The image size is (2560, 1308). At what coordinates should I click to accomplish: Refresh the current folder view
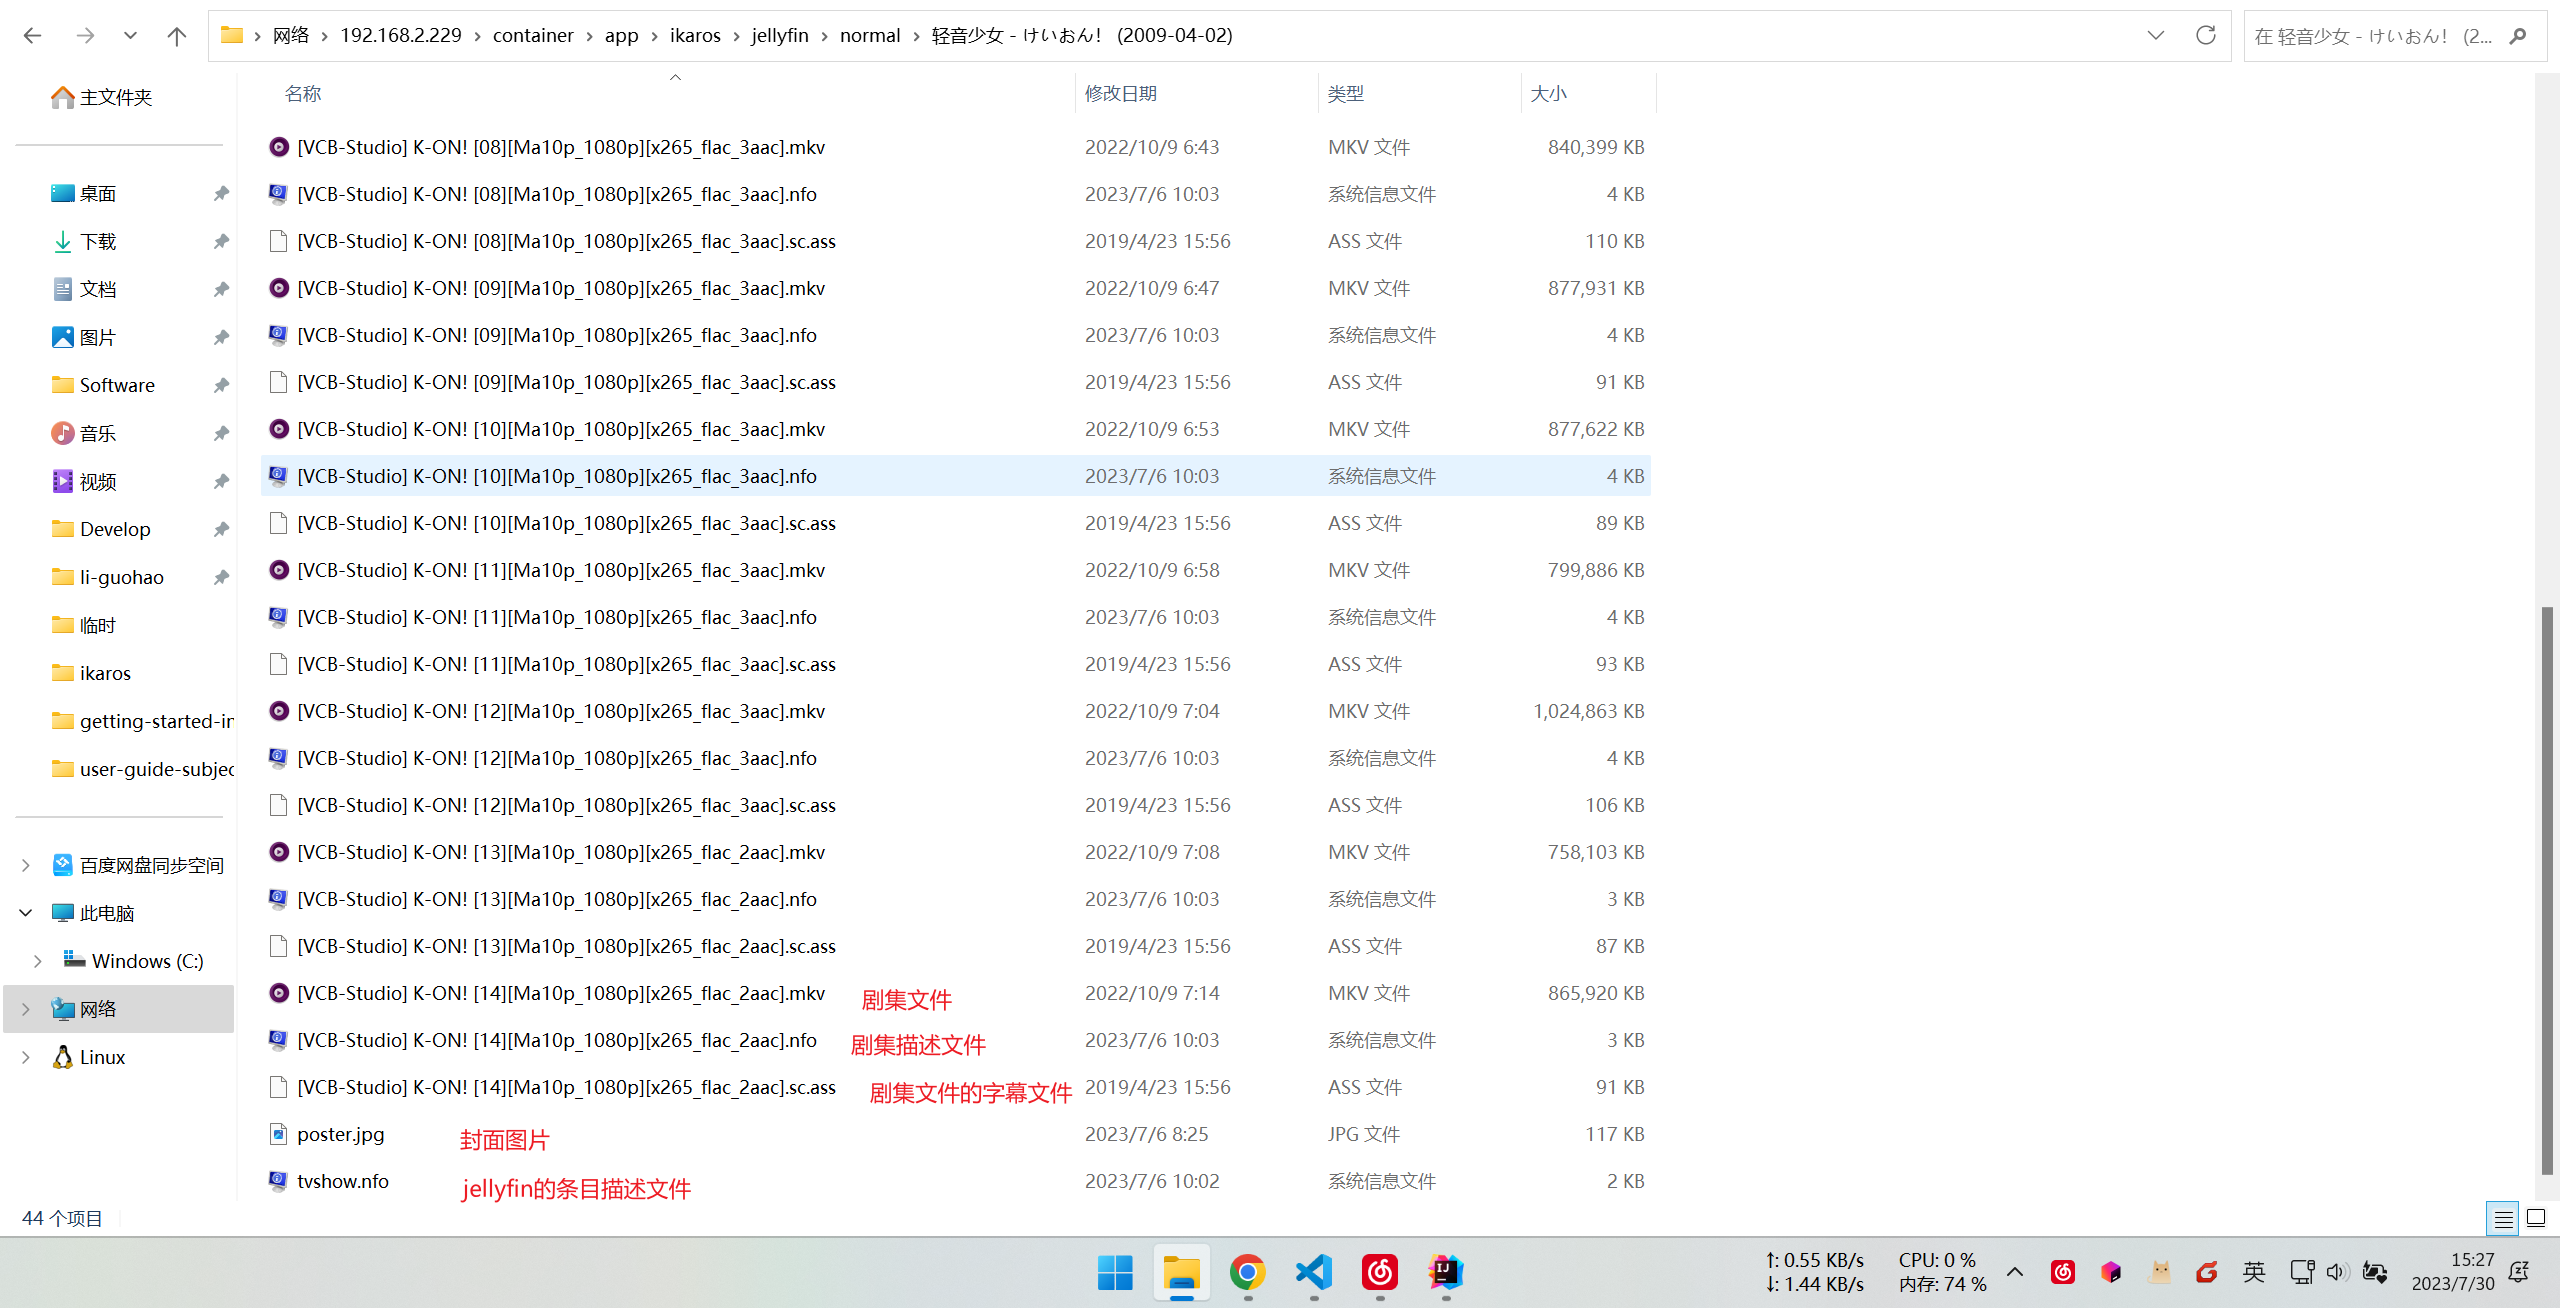2205,36
